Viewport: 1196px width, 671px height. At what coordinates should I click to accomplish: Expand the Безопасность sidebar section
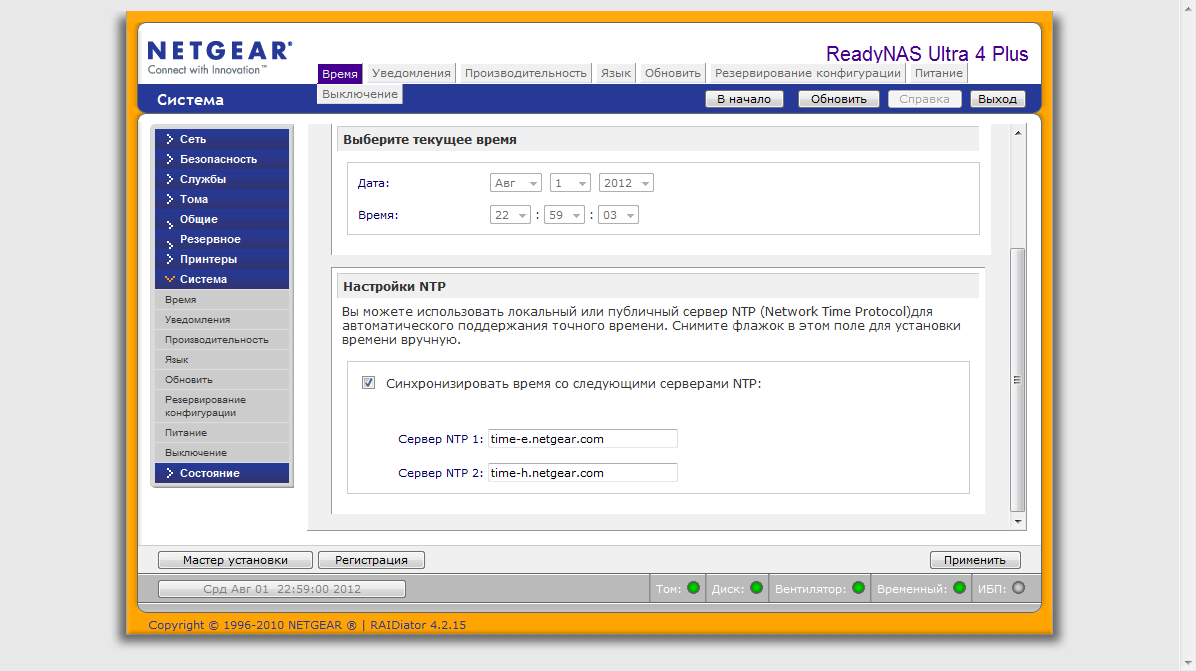click(222, 159)
